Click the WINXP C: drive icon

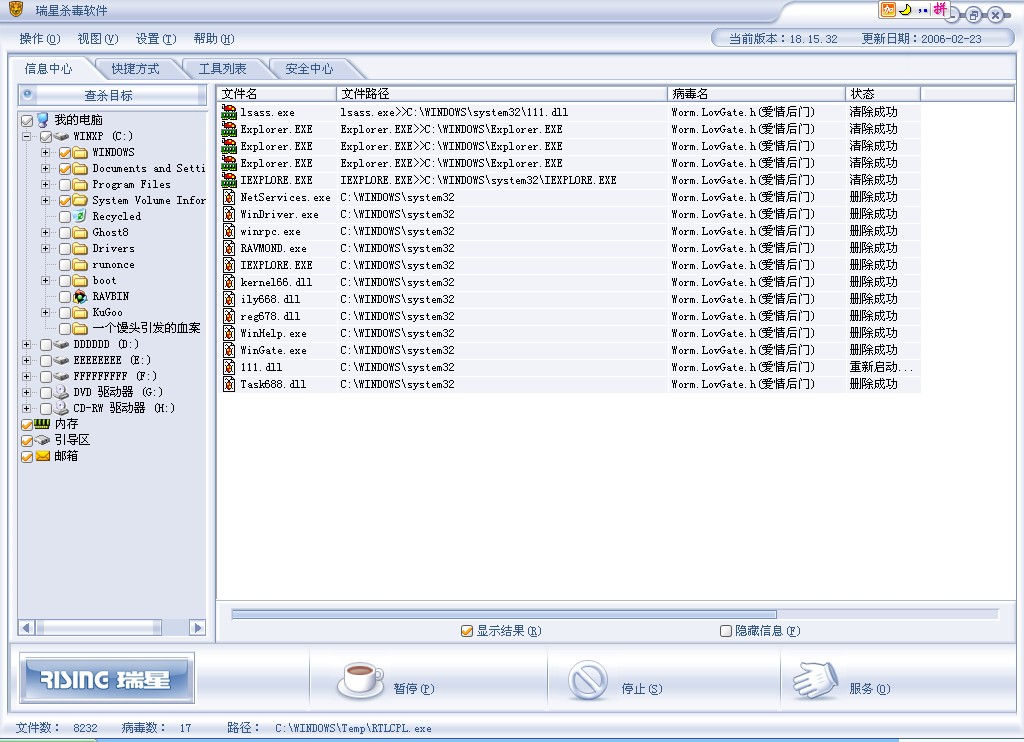61,136
